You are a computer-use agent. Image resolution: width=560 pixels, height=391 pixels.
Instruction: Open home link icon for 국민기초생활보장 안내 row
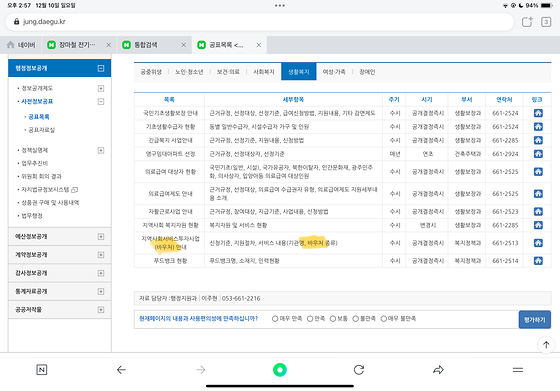[538, 113]
